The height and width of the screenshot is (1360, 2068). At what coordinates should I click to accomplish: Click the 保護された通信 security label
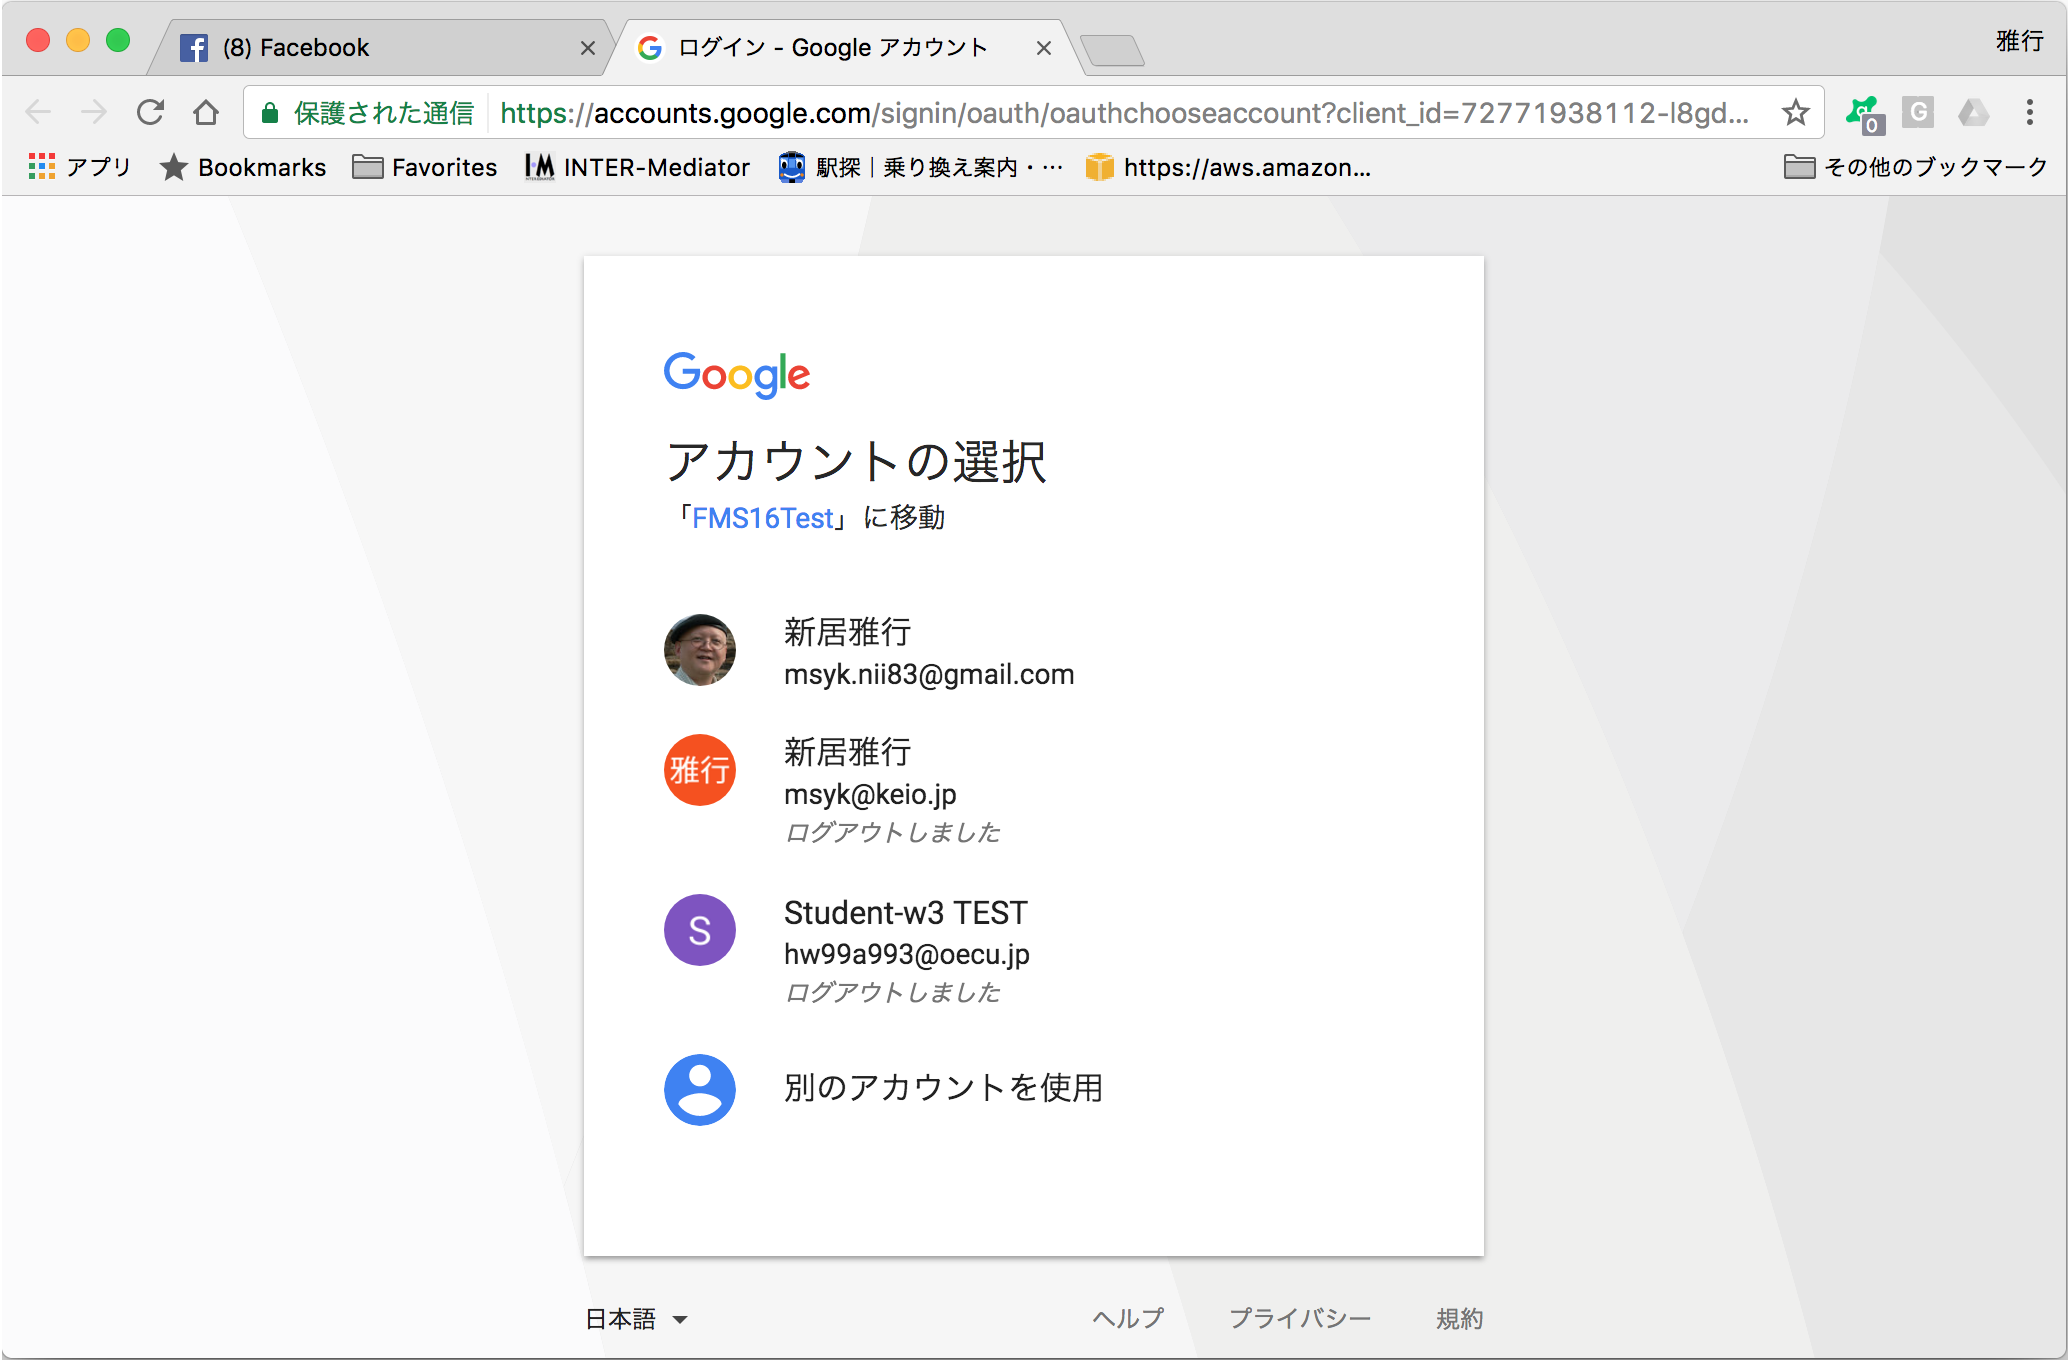click(384, 113)
